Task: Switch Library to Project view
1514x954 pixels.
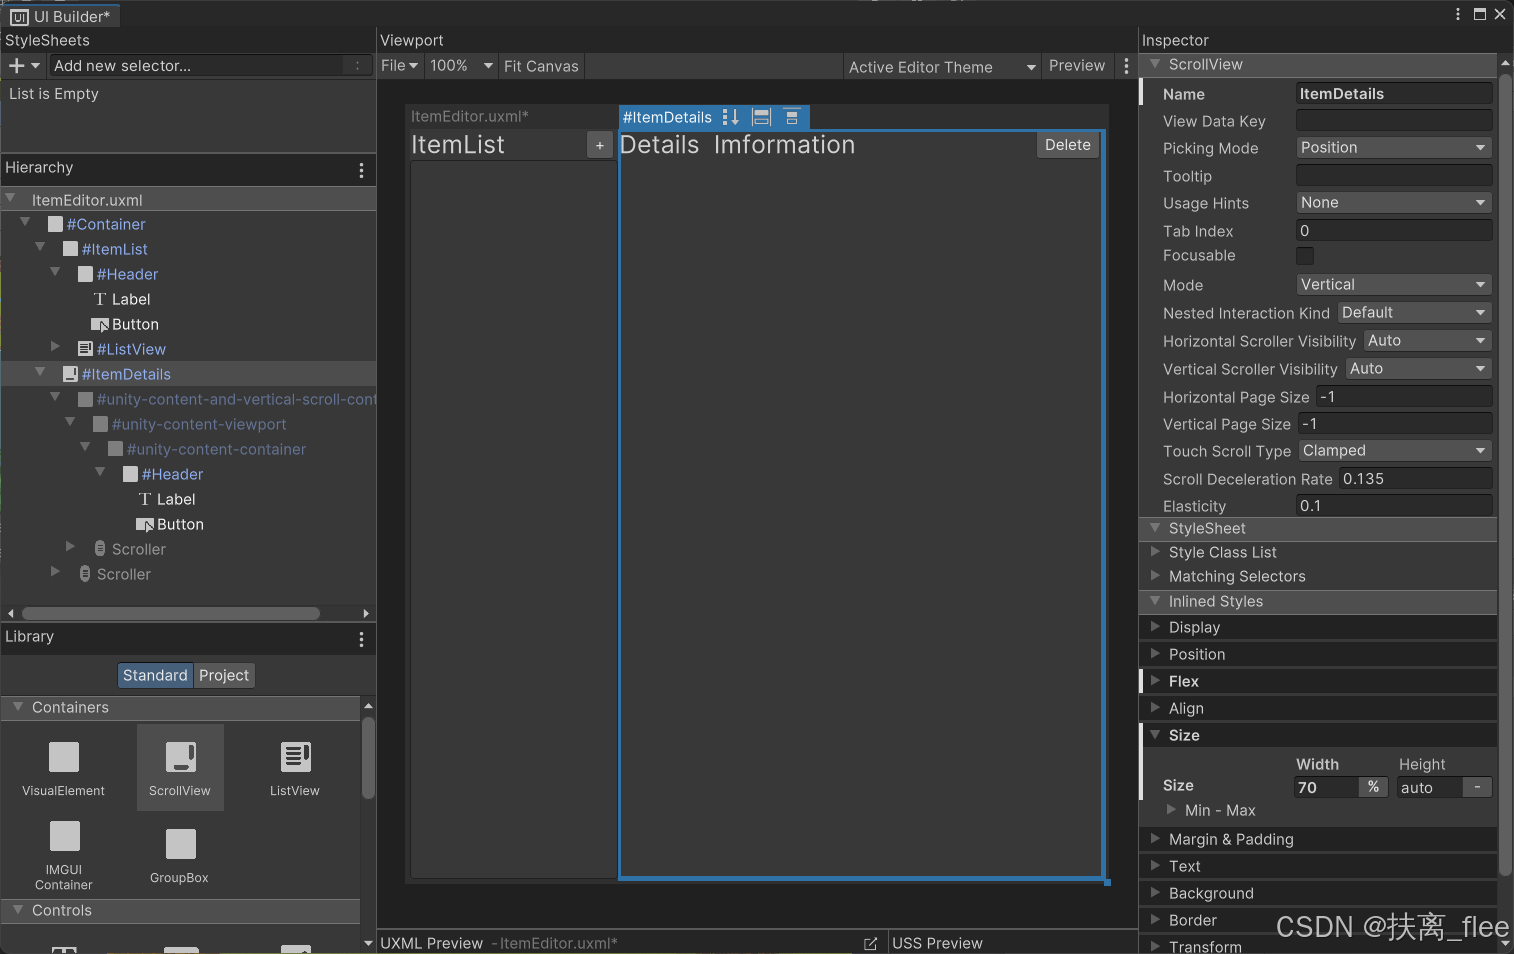Action: 224,676
